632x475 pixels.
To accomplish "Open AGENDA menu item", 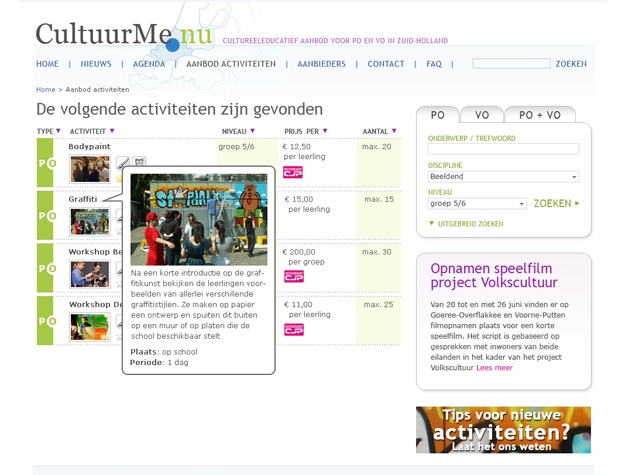I will pos(149,64).
